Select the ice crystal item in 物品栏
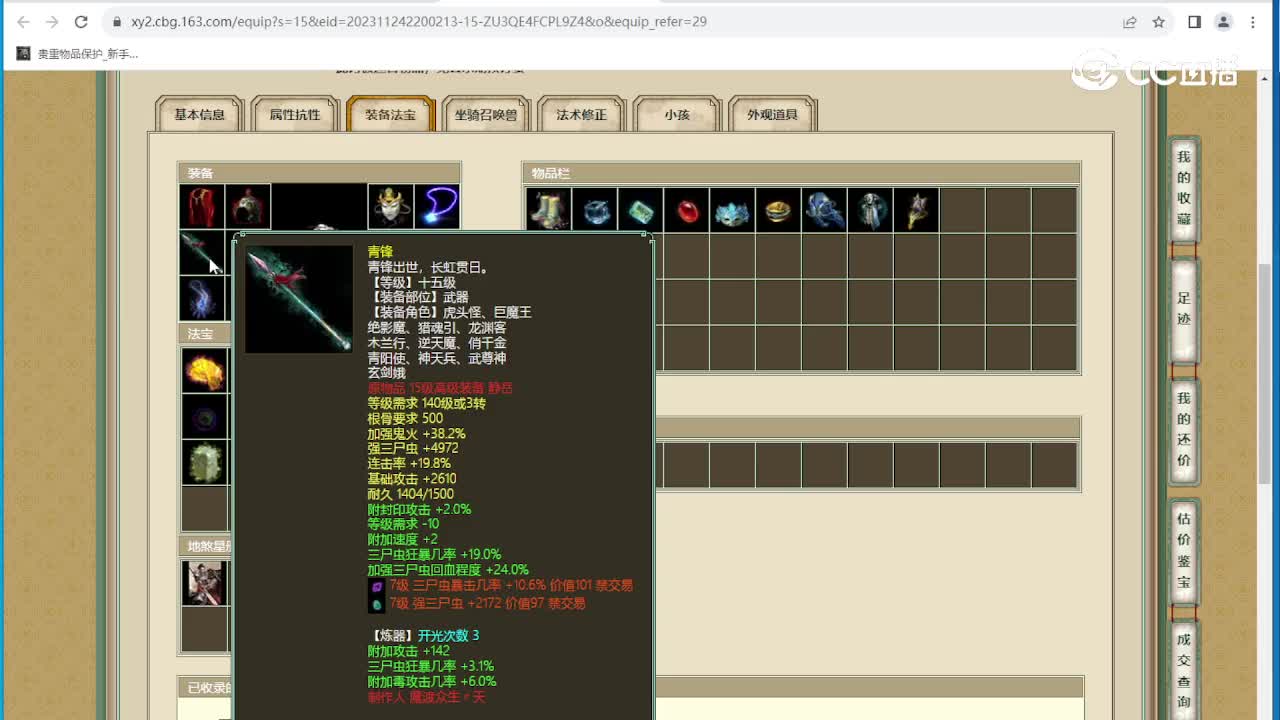The width and height of the screenshot is (1280, 720). point(594,210)
